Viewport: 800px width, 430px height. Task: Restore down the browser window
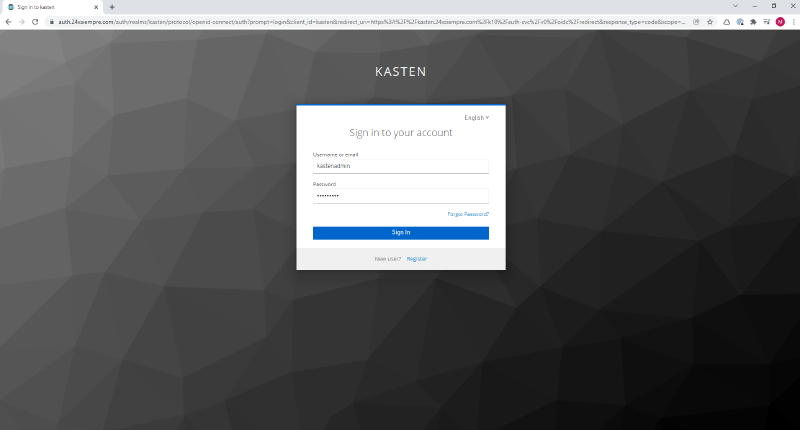click(x=774, y=6)
